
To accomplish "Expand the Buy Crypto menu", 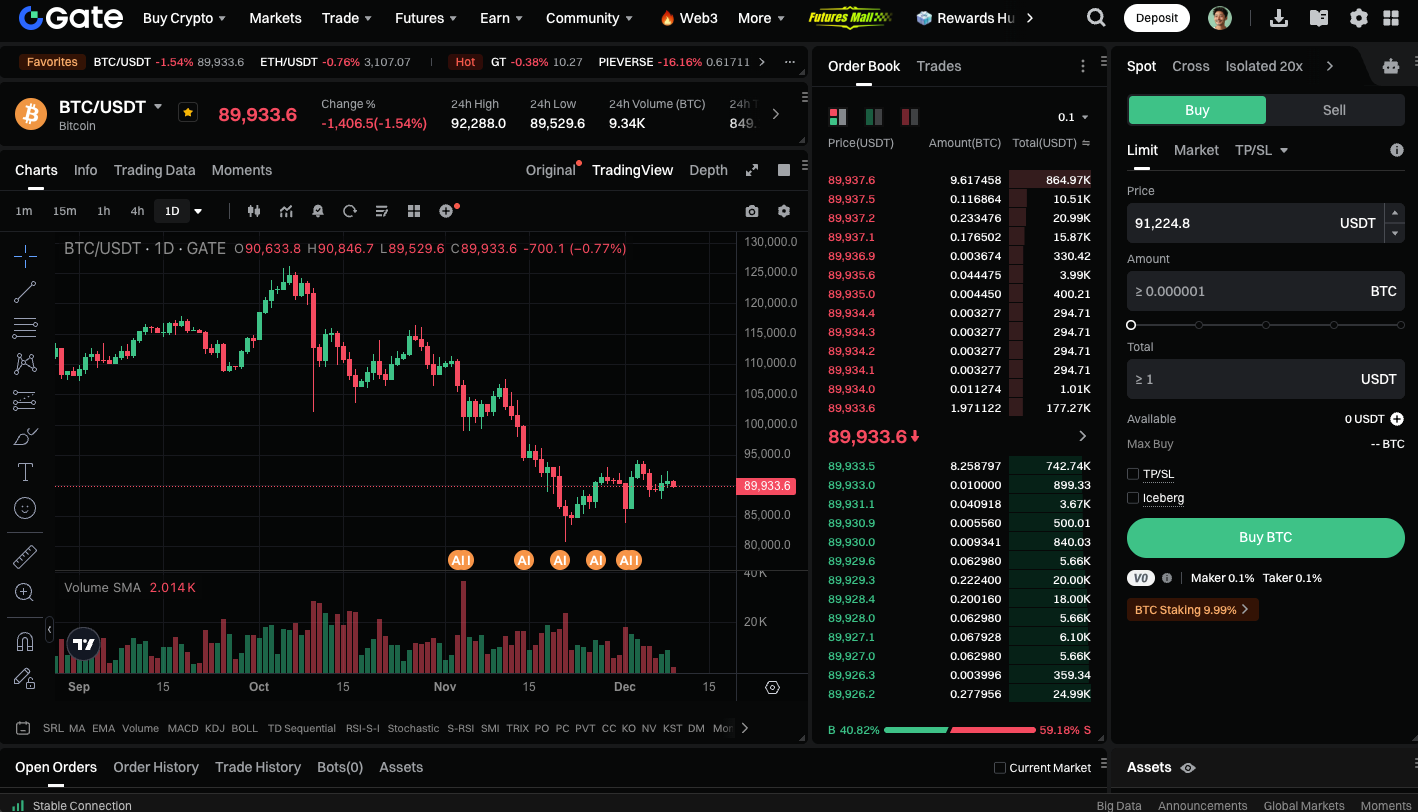I will pyautogui.click(x=184, y=18).
